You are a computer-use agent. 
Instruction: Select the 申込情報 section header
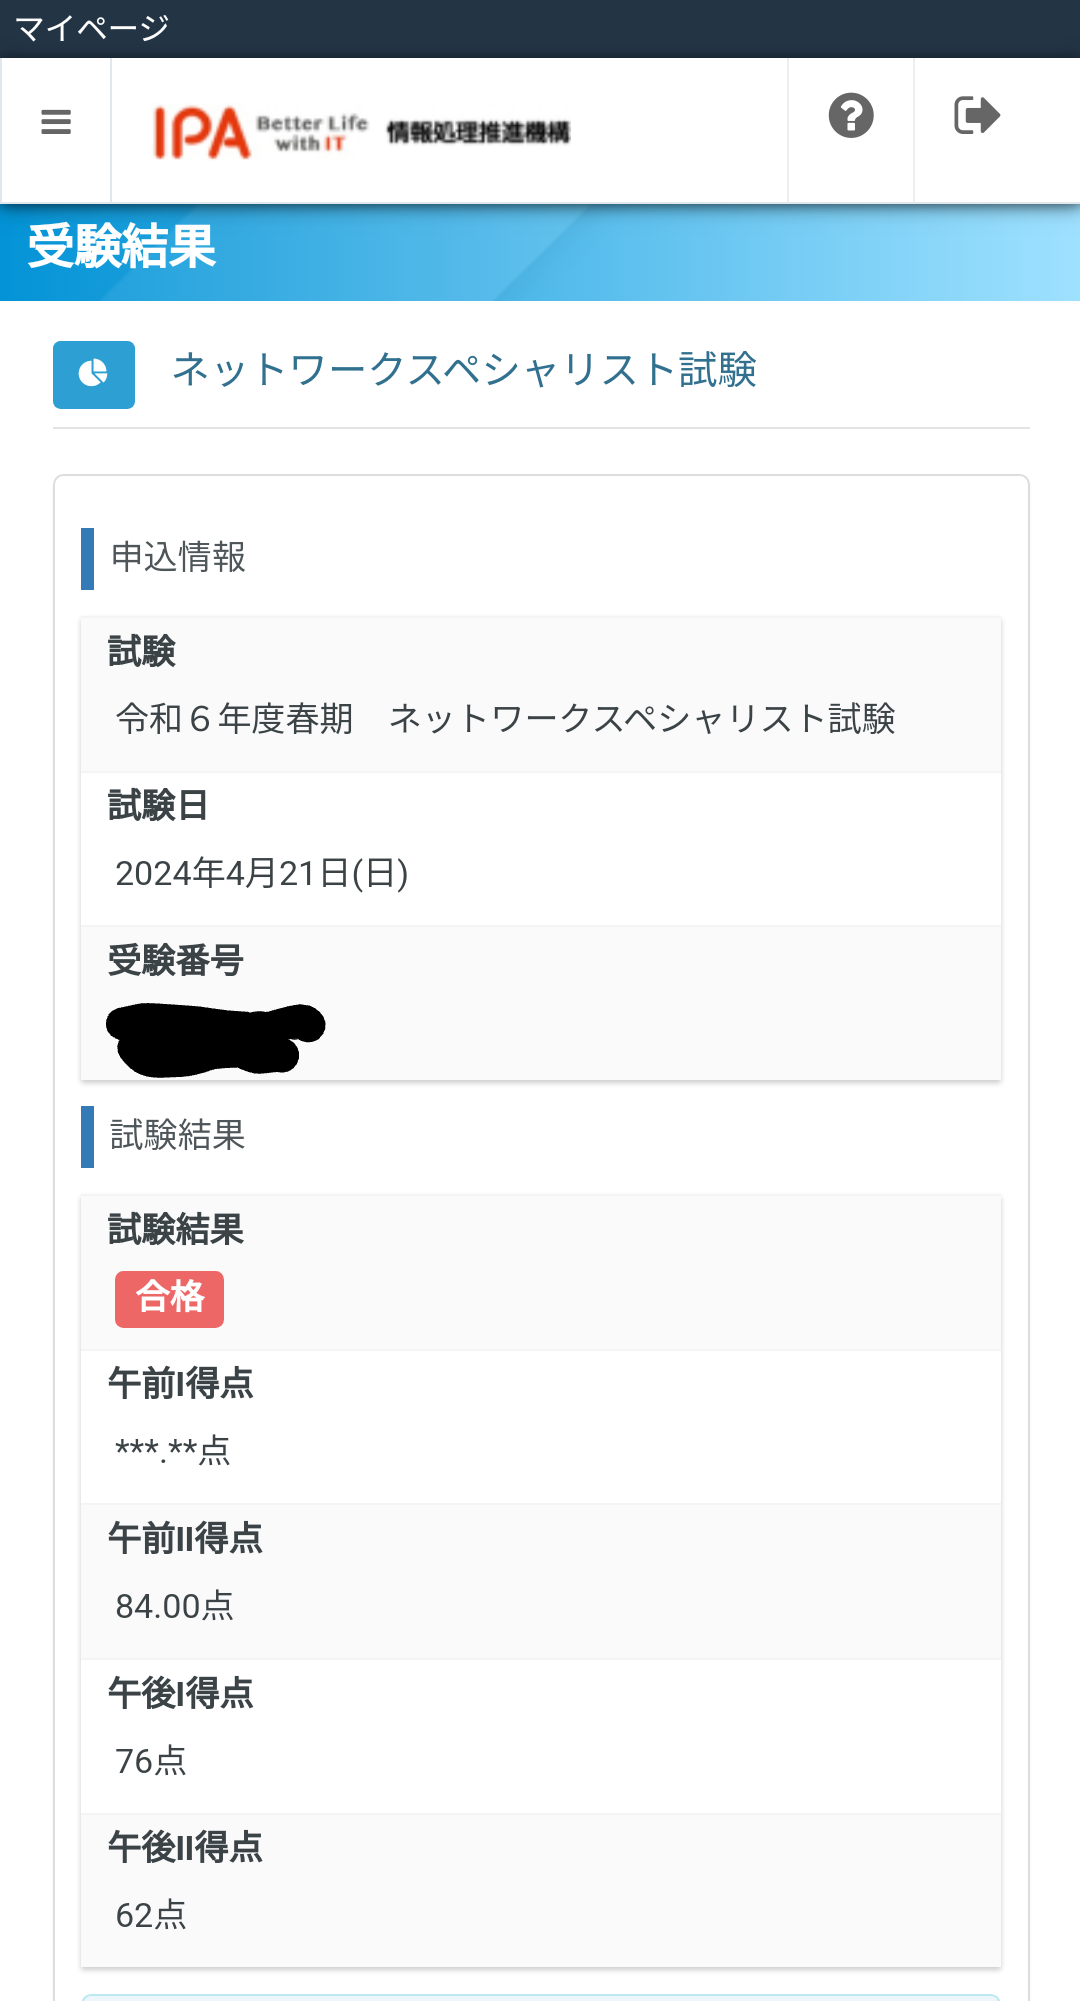point(178,558)
